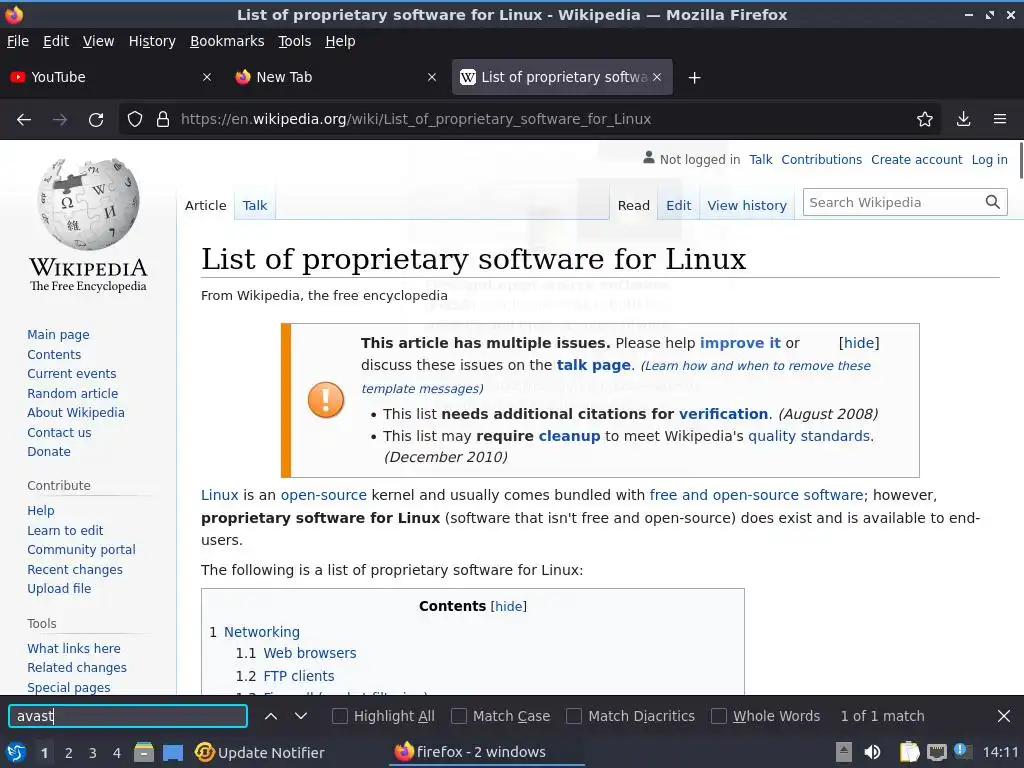Jump to previous find match
This screenshot has width=1024, height=768.
point(271,716)
